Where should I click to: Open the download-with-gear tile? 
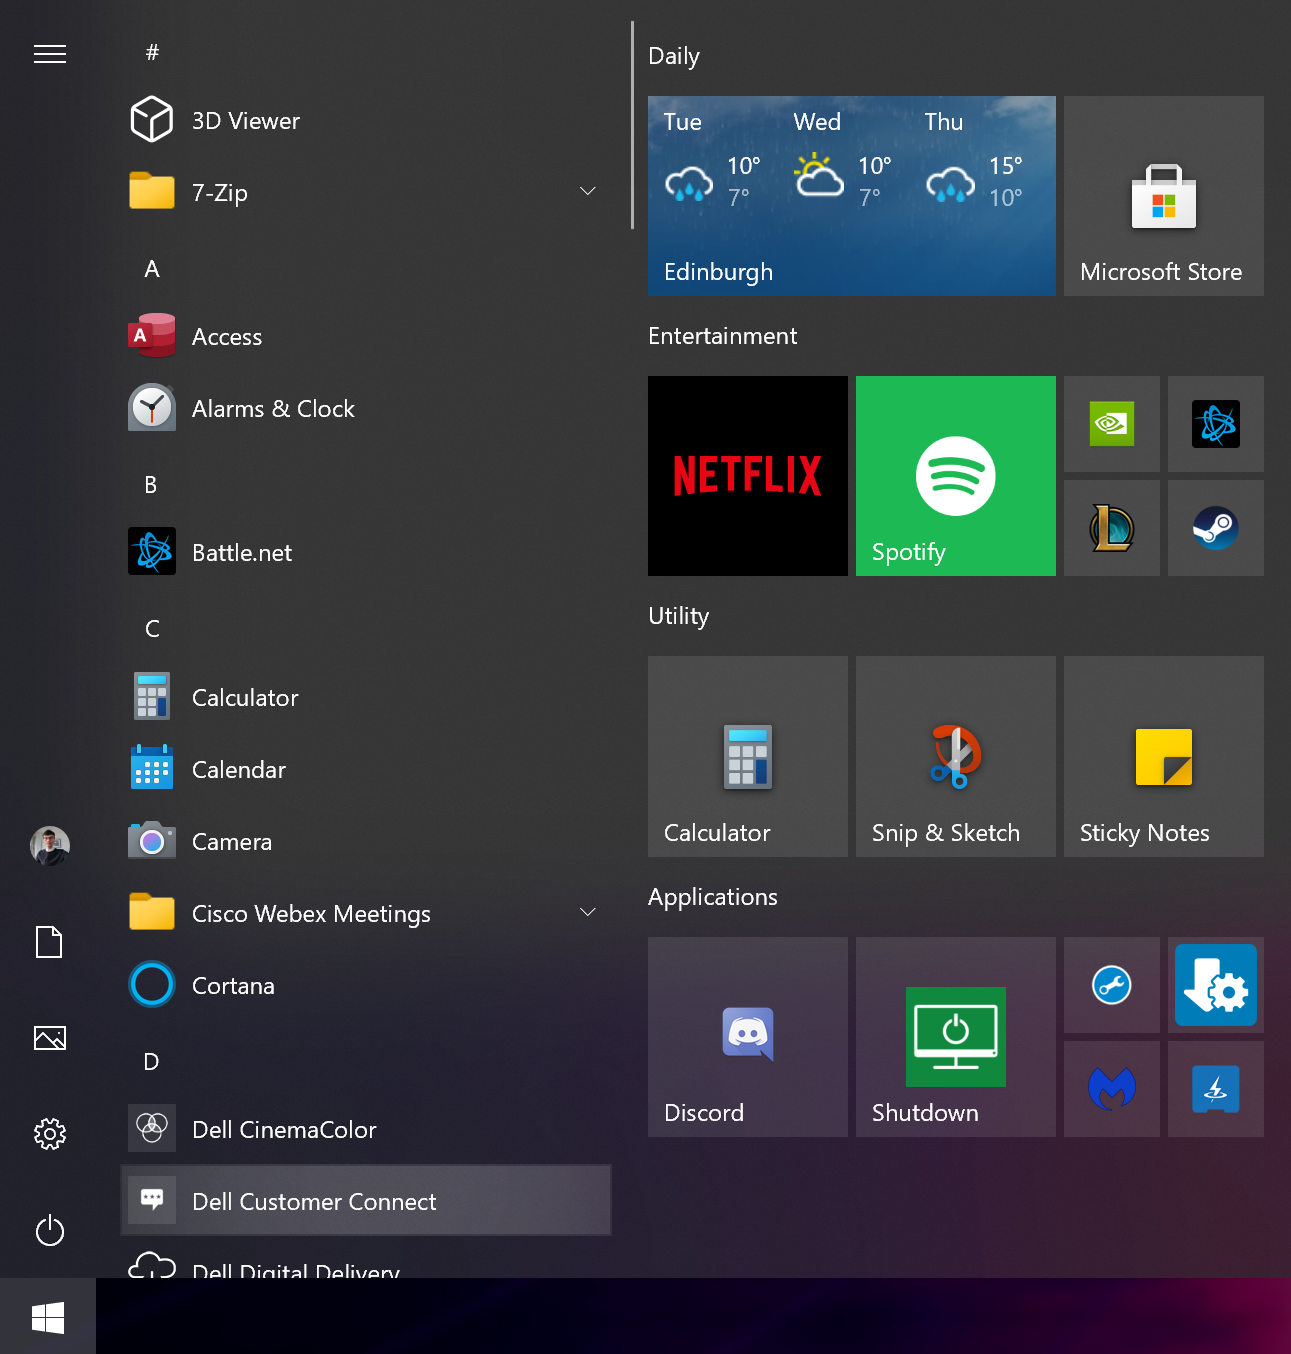pyautogui.click(x=1216, y=985)
